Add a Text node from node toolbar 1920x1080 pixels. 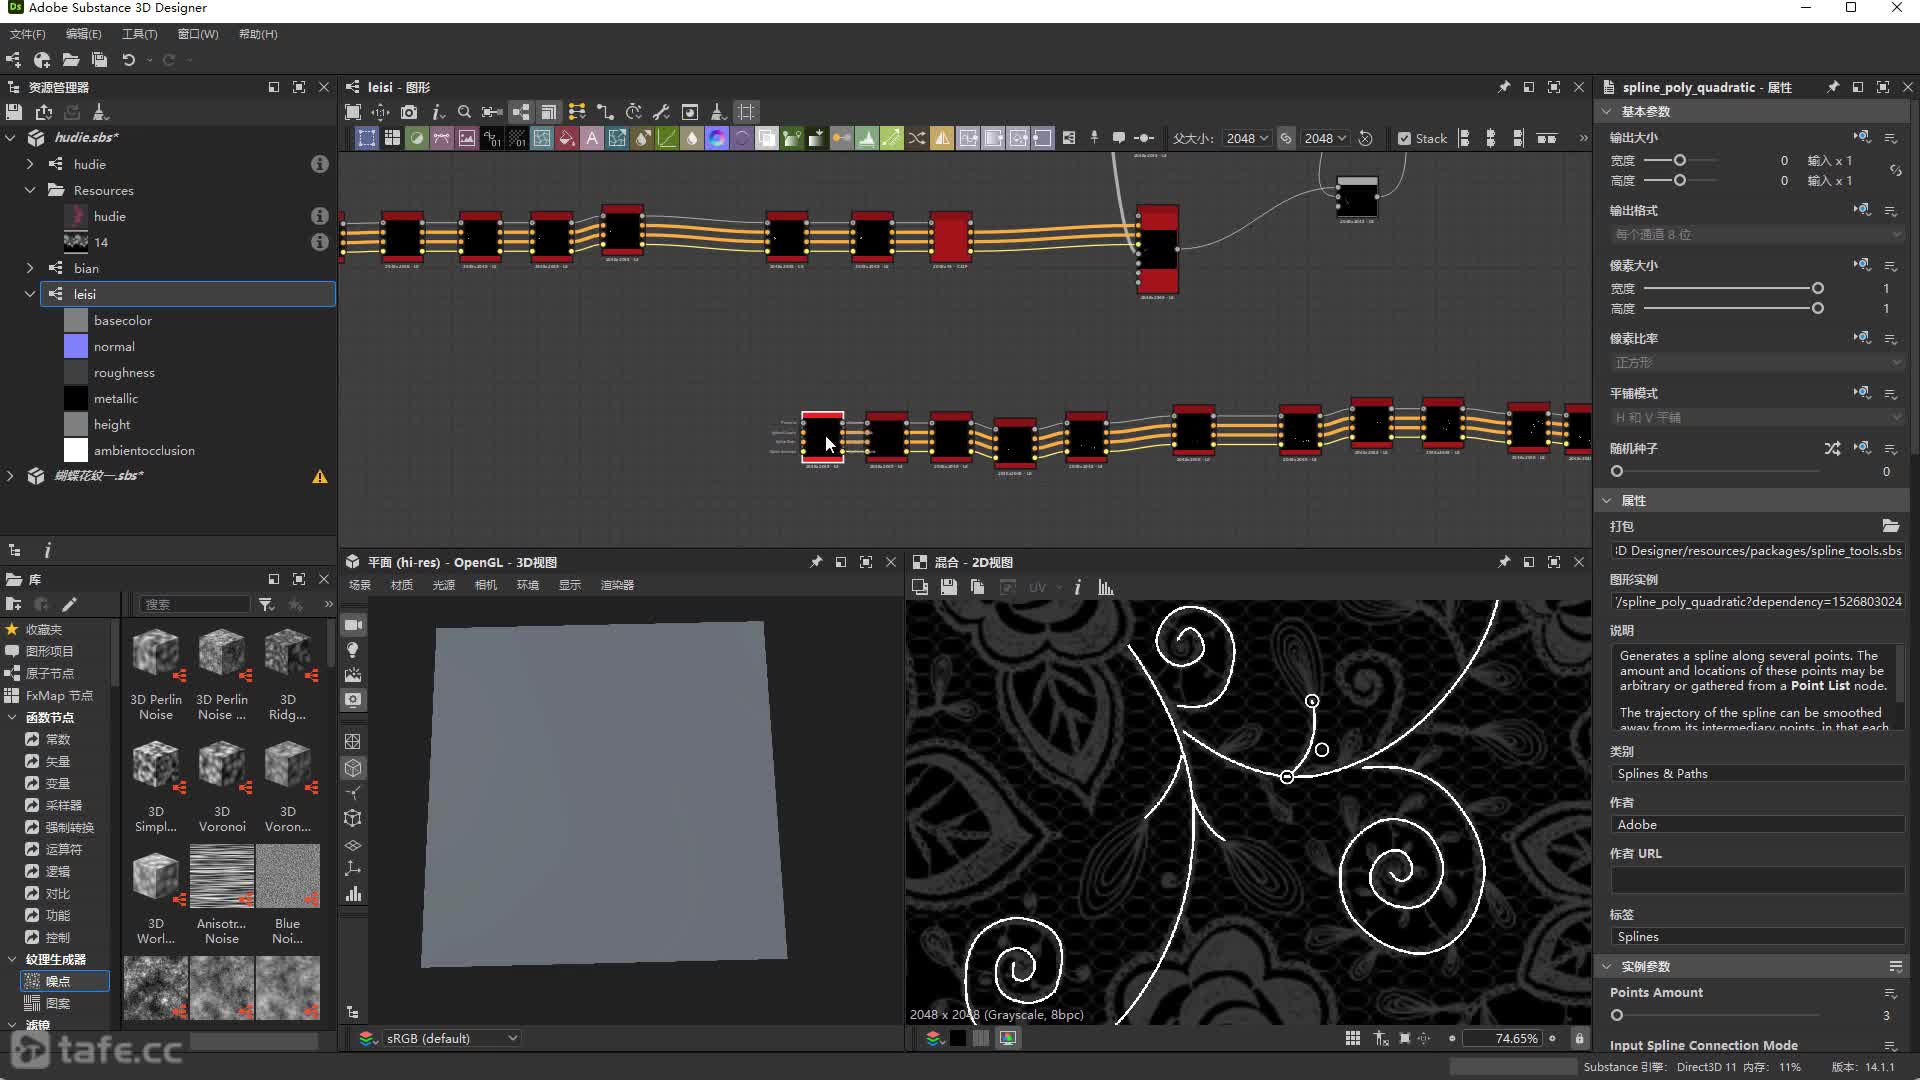click(x=592, y=139)
